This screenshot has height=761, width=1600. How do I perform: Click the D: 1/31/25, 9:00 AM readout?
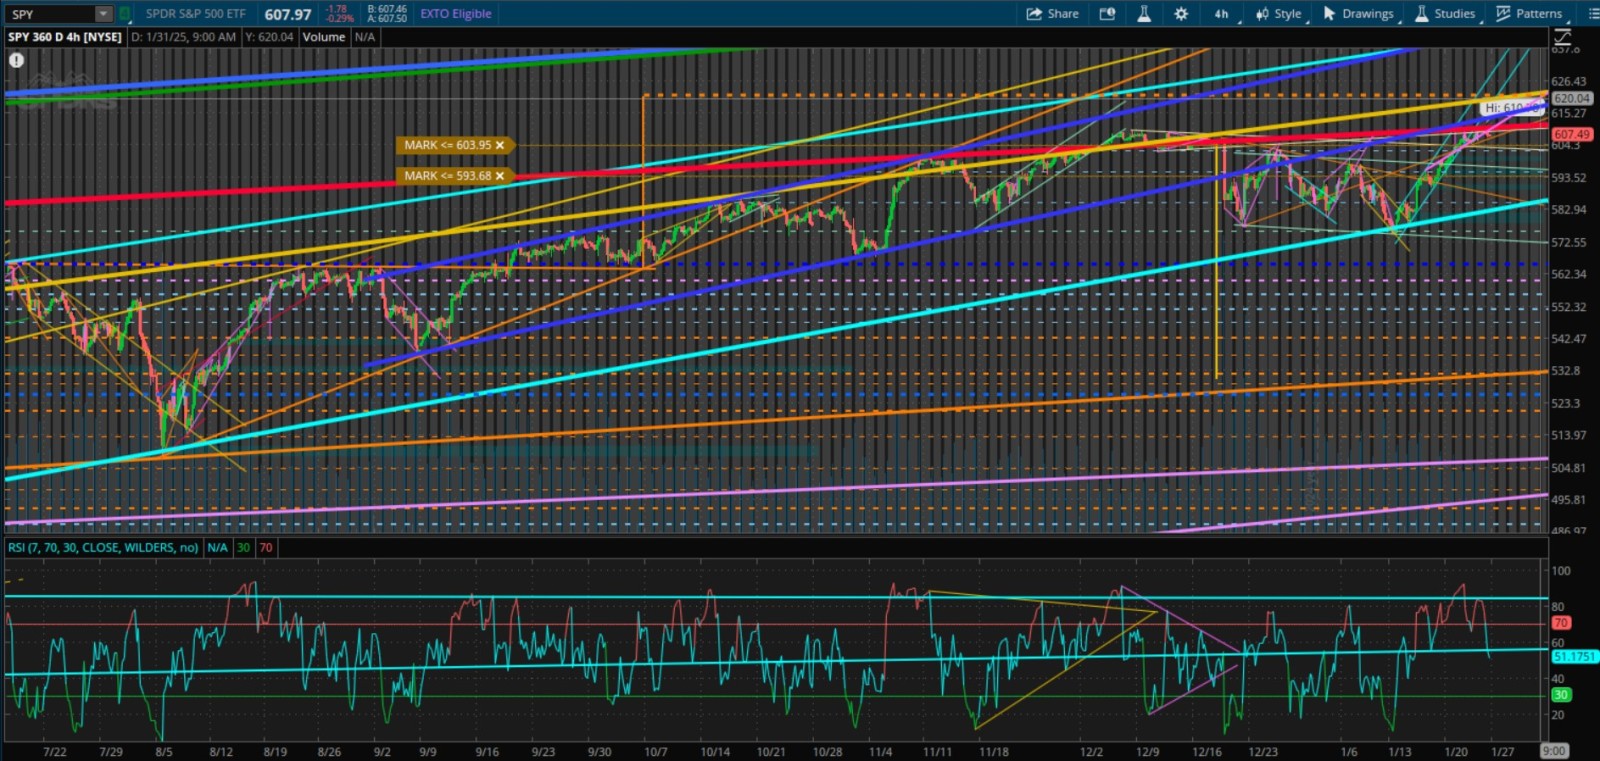click(x=184, y=37)
